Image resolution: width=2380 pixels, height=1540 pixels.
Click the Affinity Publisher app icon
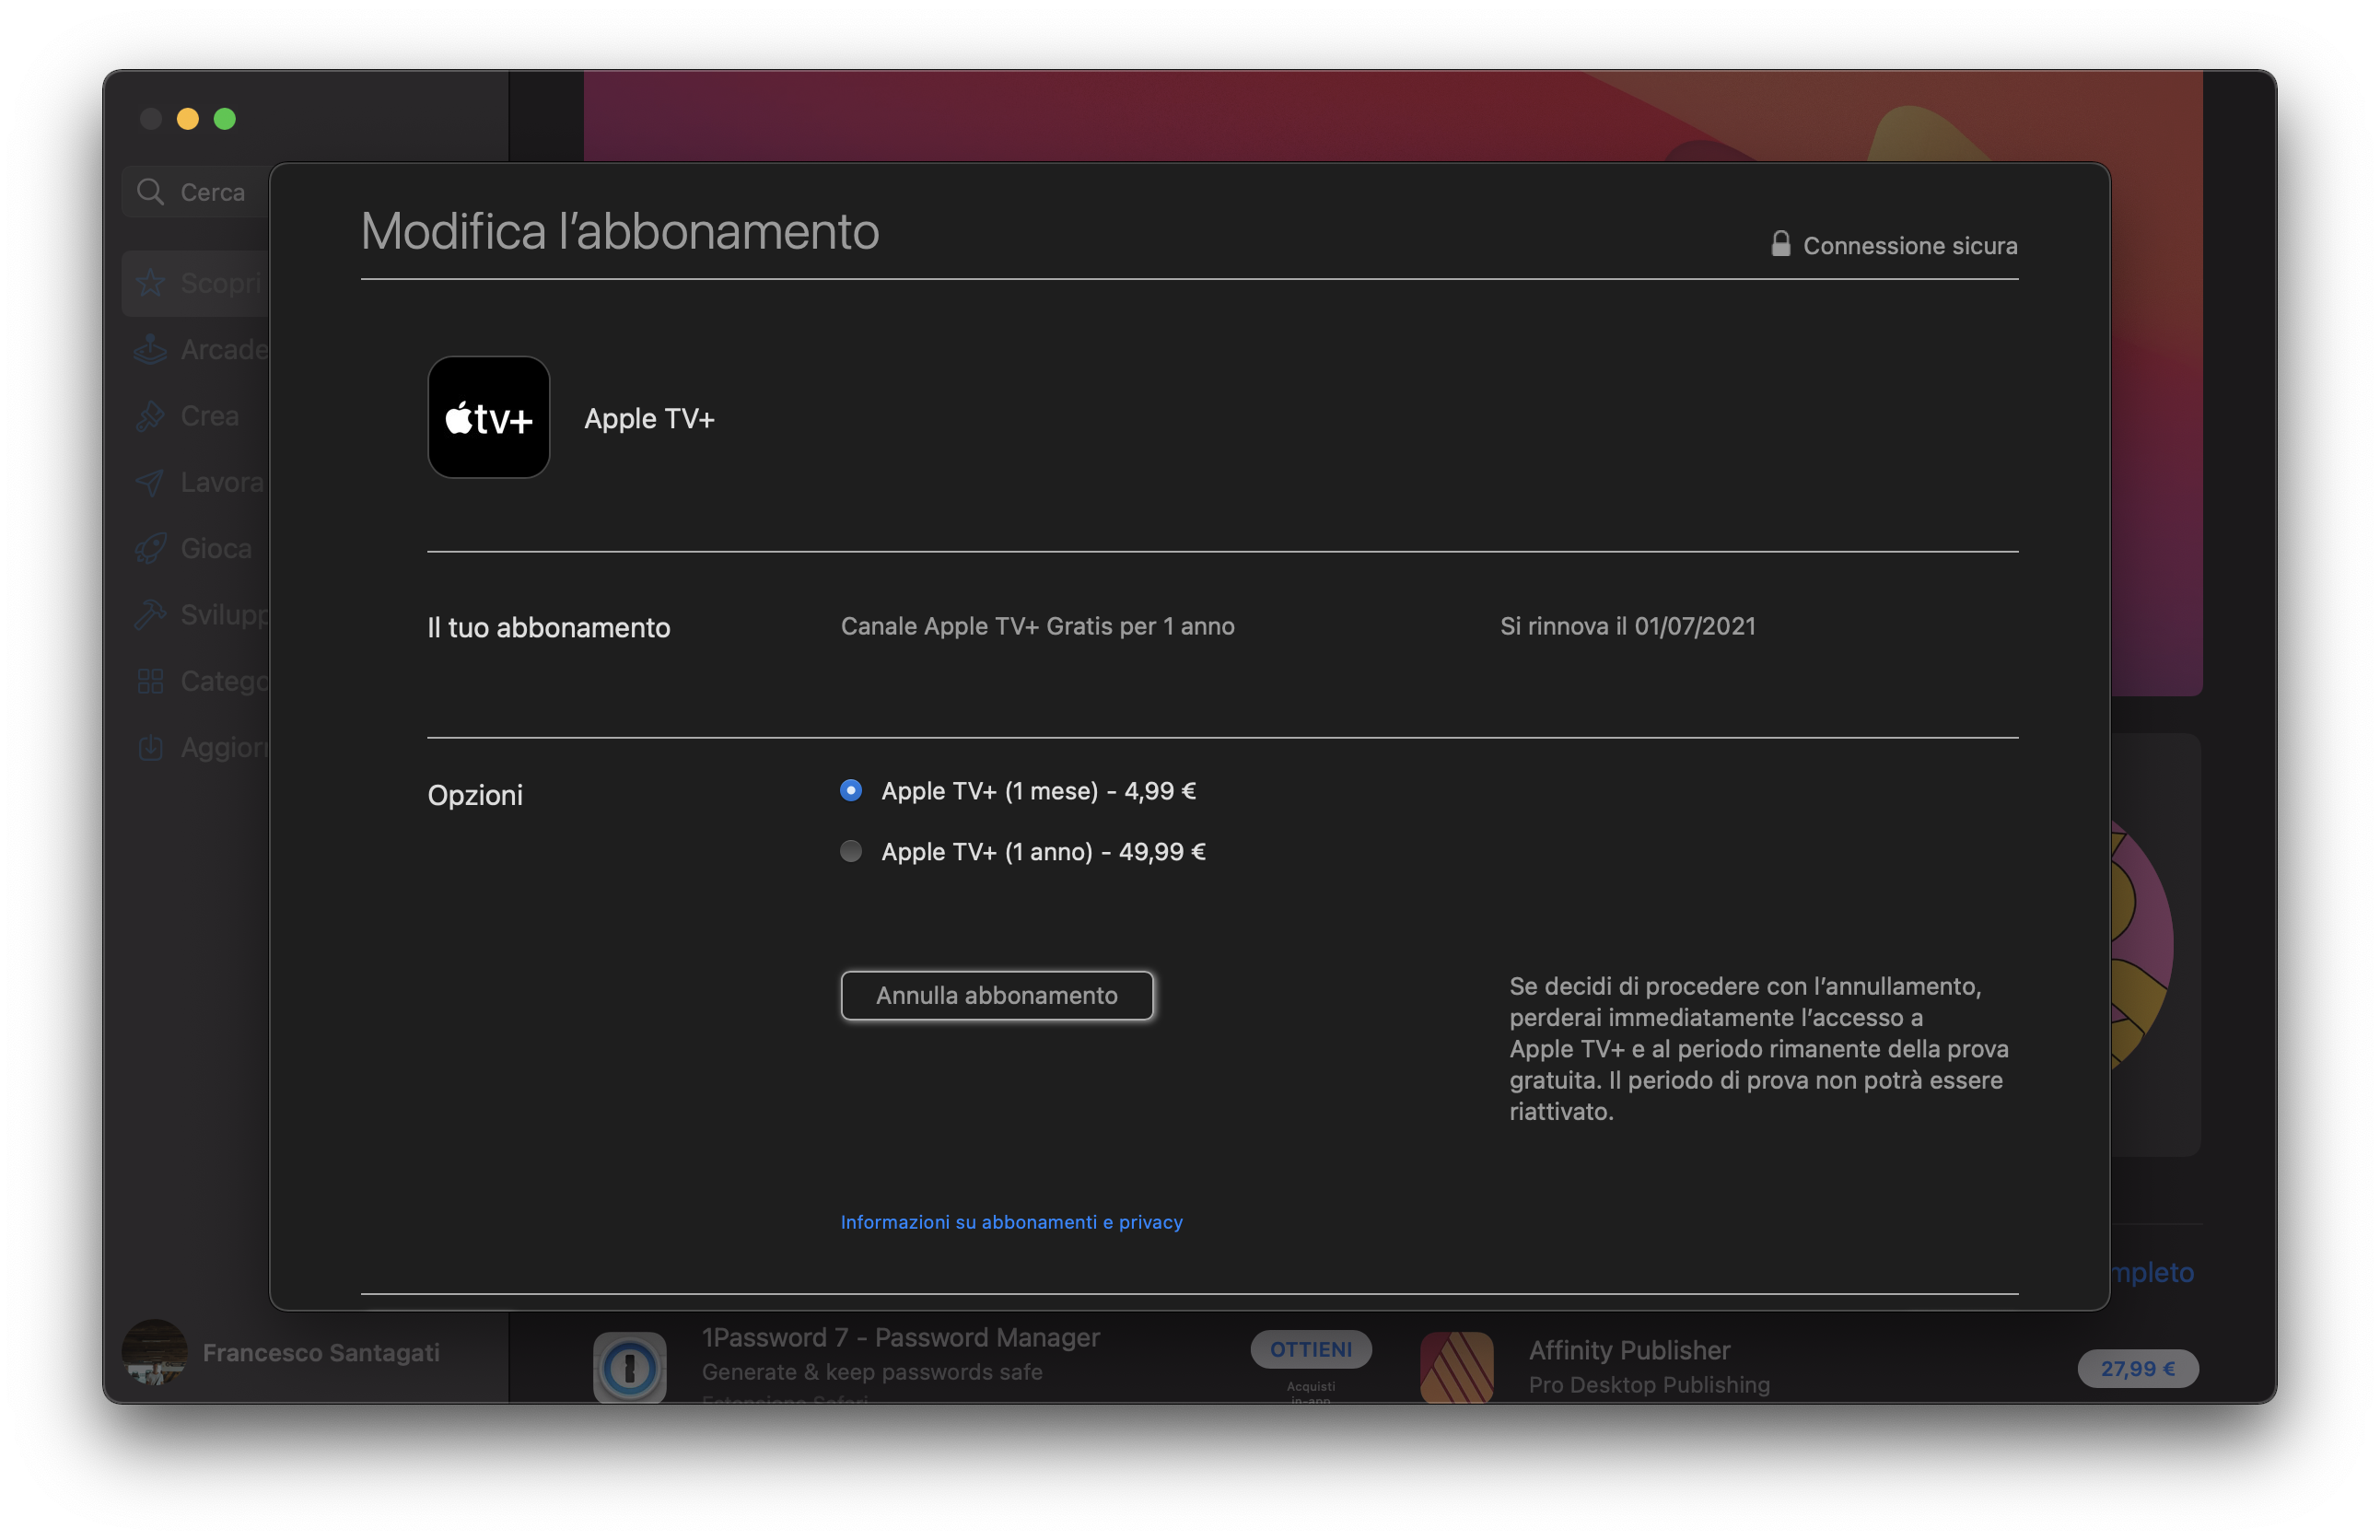coord(1456,1366)
